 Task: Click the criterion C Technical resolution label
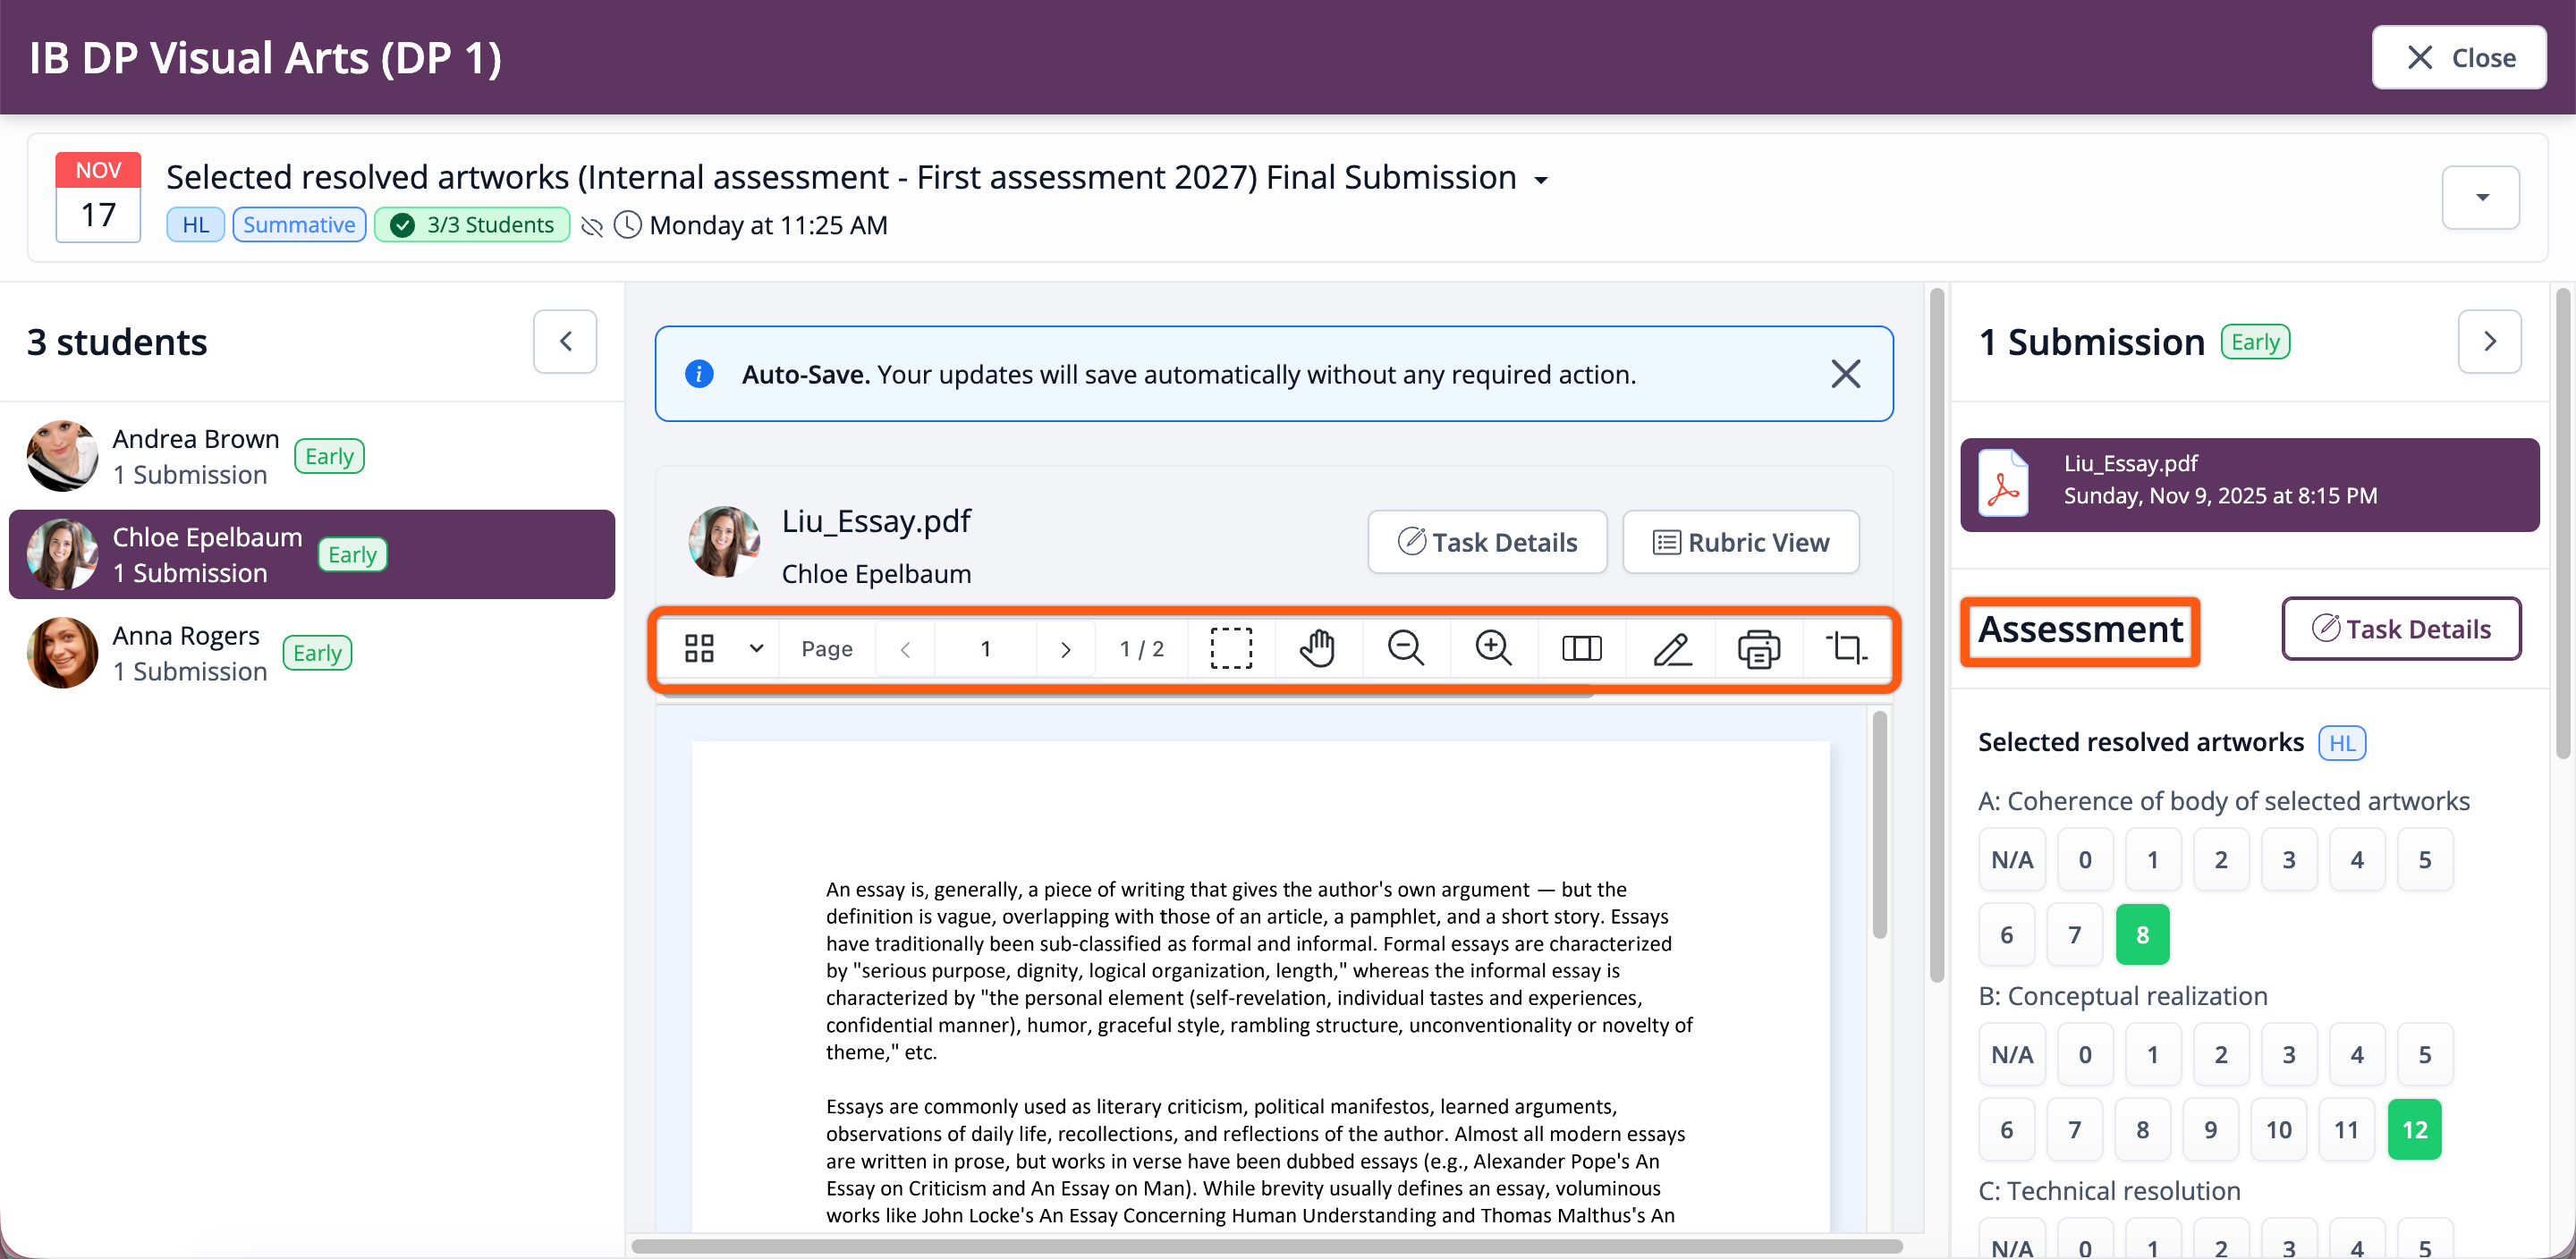(2109, 1190)
